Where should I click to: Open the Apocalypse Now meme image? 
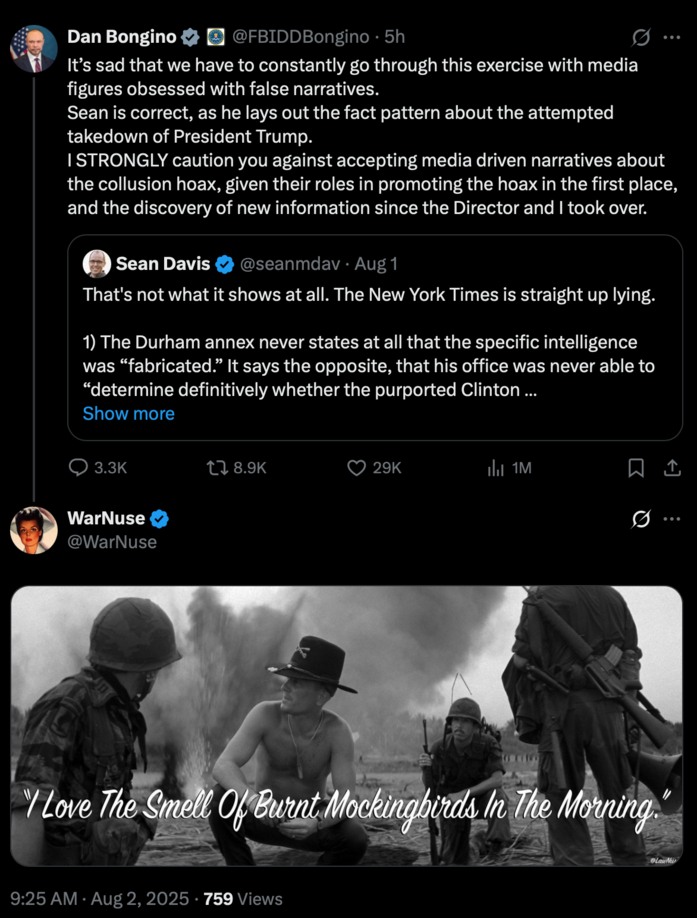347,725
